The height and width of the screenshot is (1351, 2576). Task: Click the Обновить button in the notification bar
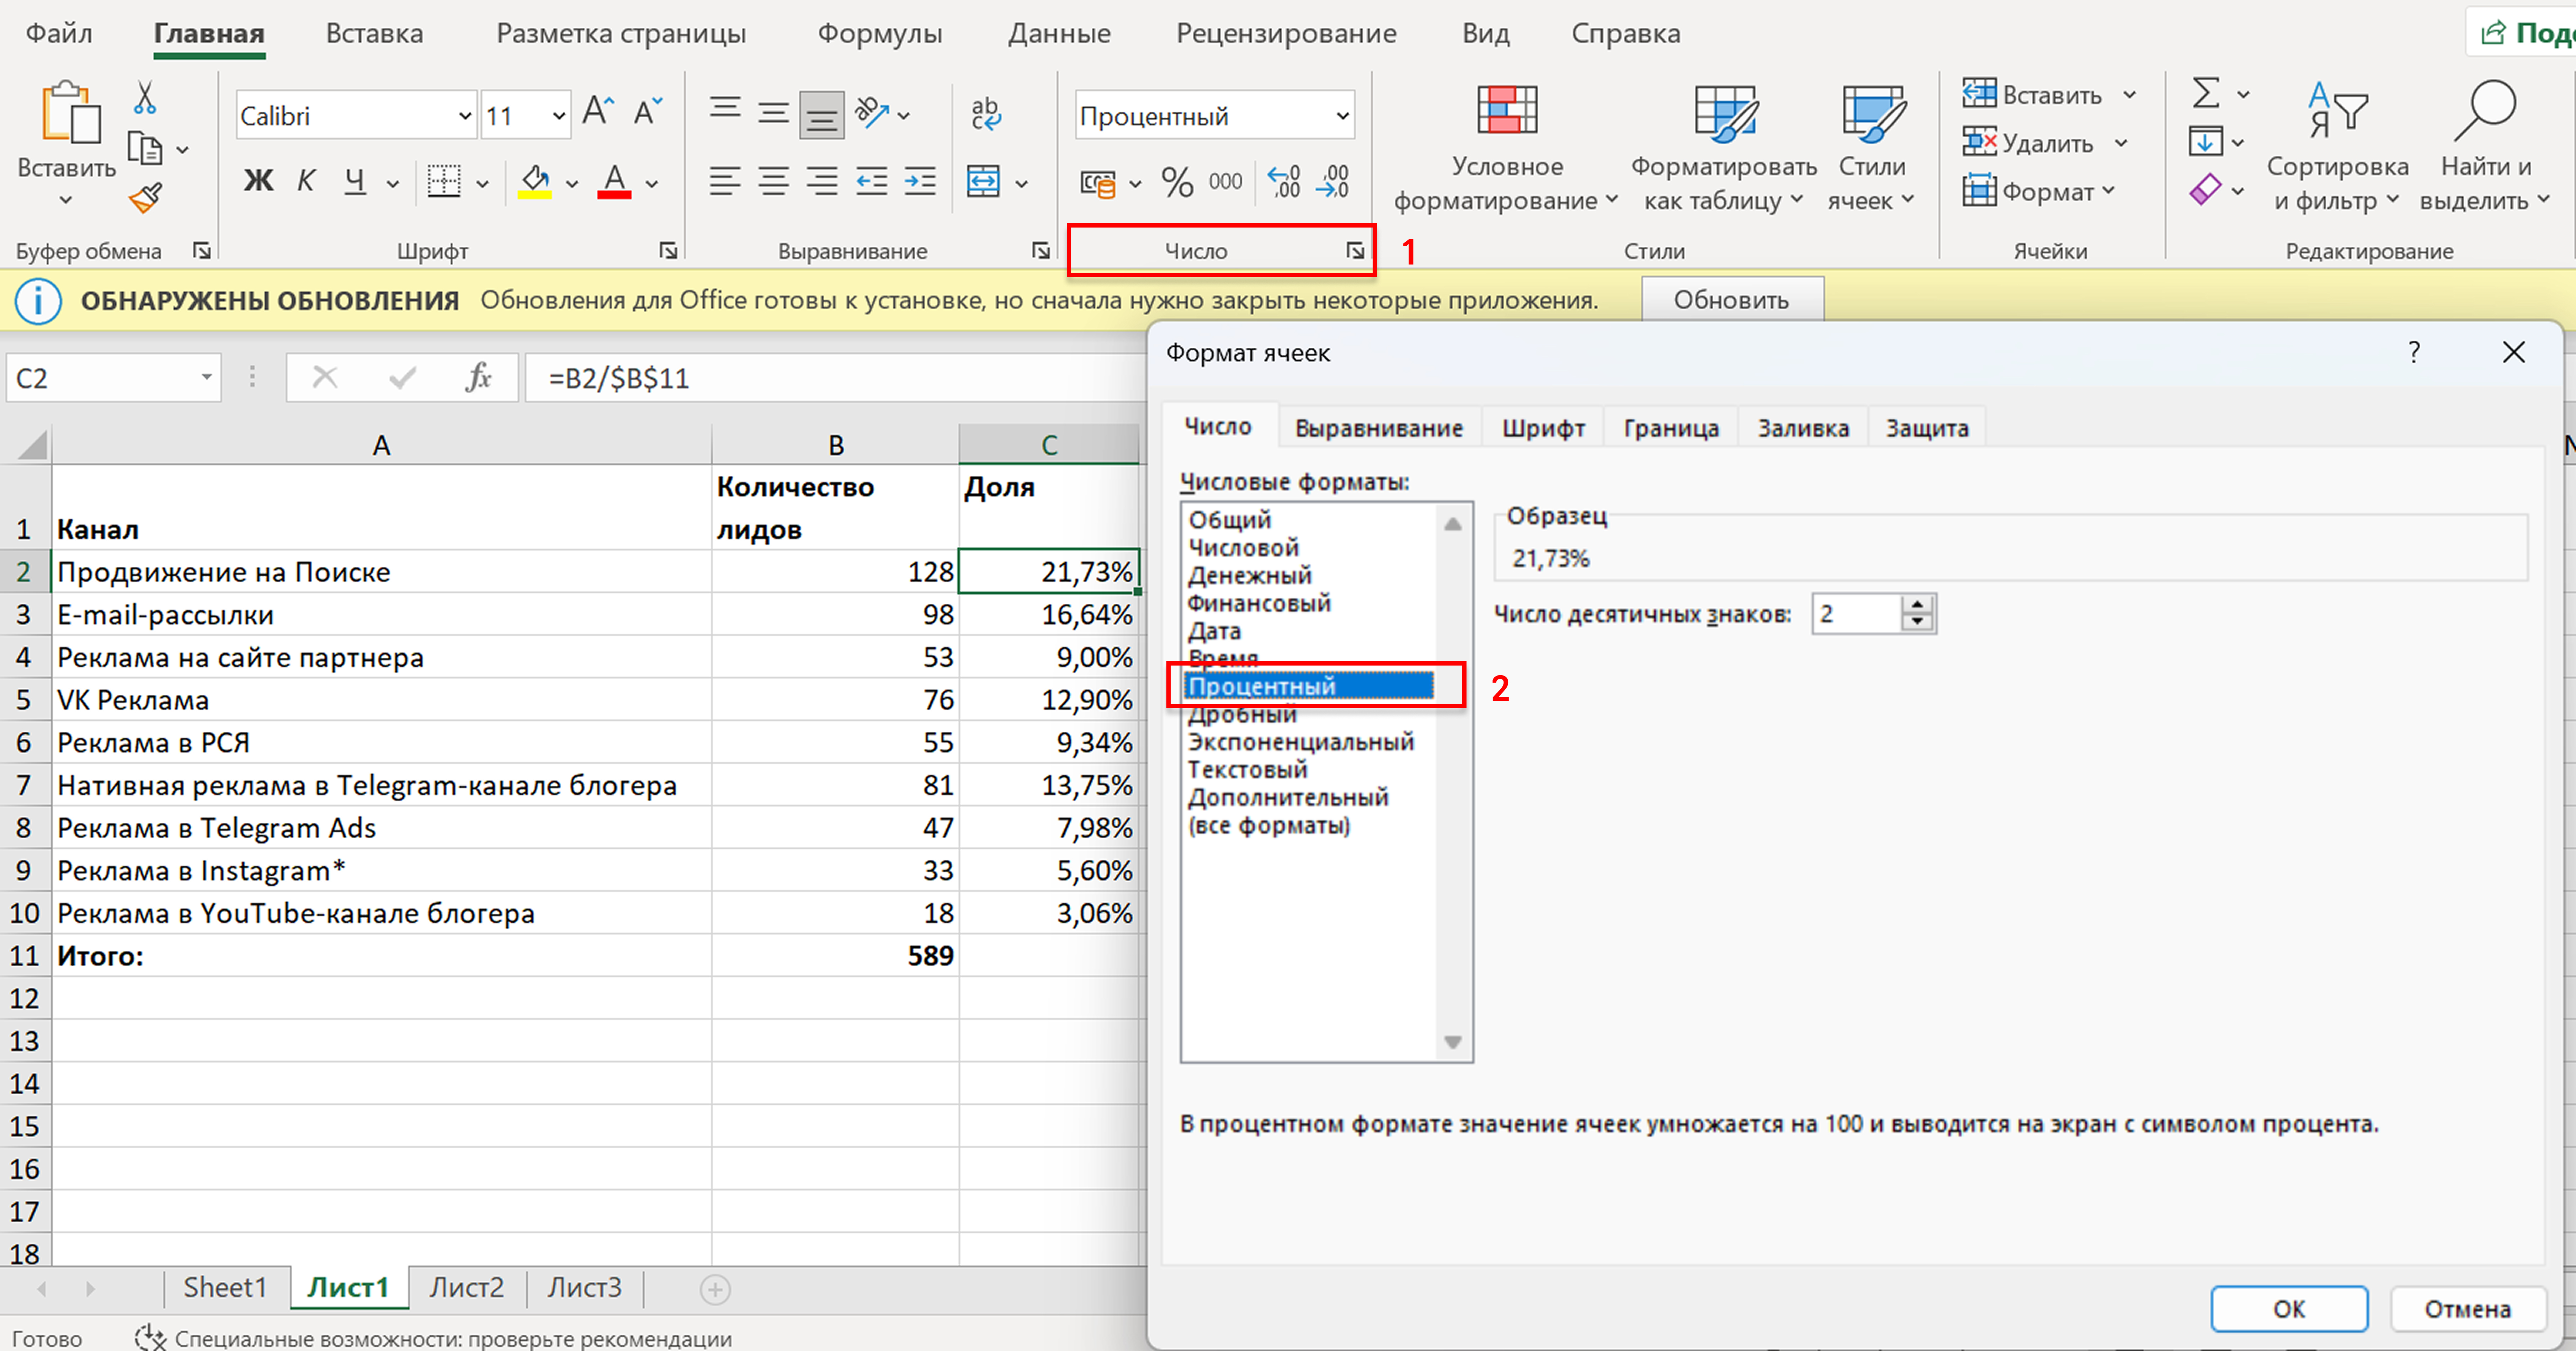click(1732, 298)
